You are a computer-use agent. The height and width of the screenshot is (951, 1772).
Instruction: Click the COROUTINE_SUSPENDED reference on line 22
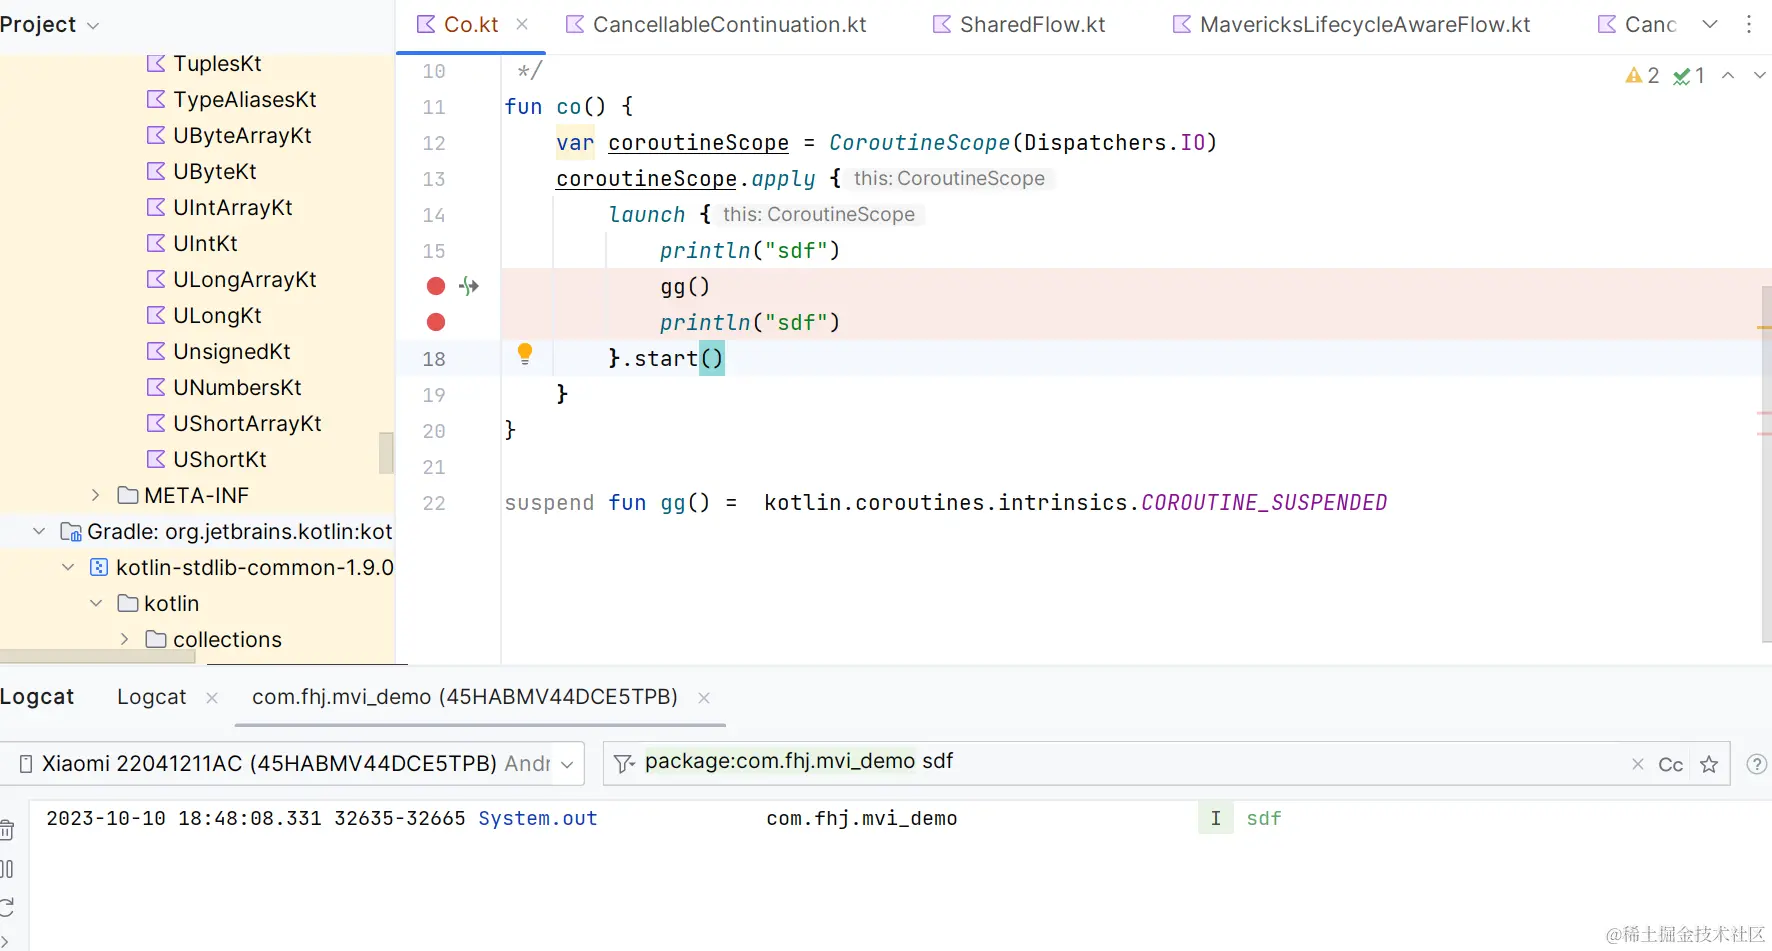coord(1264,503)
